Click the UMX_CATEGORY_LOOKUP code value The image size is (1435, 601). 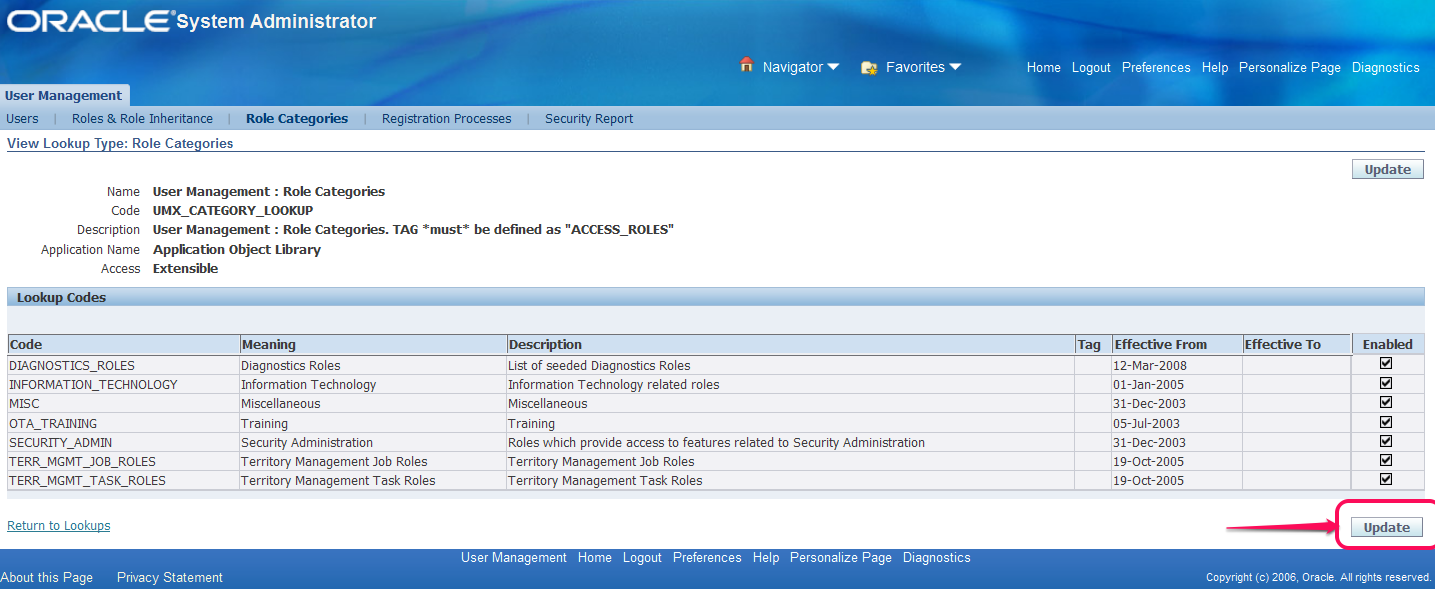click(x=233, y=211)
